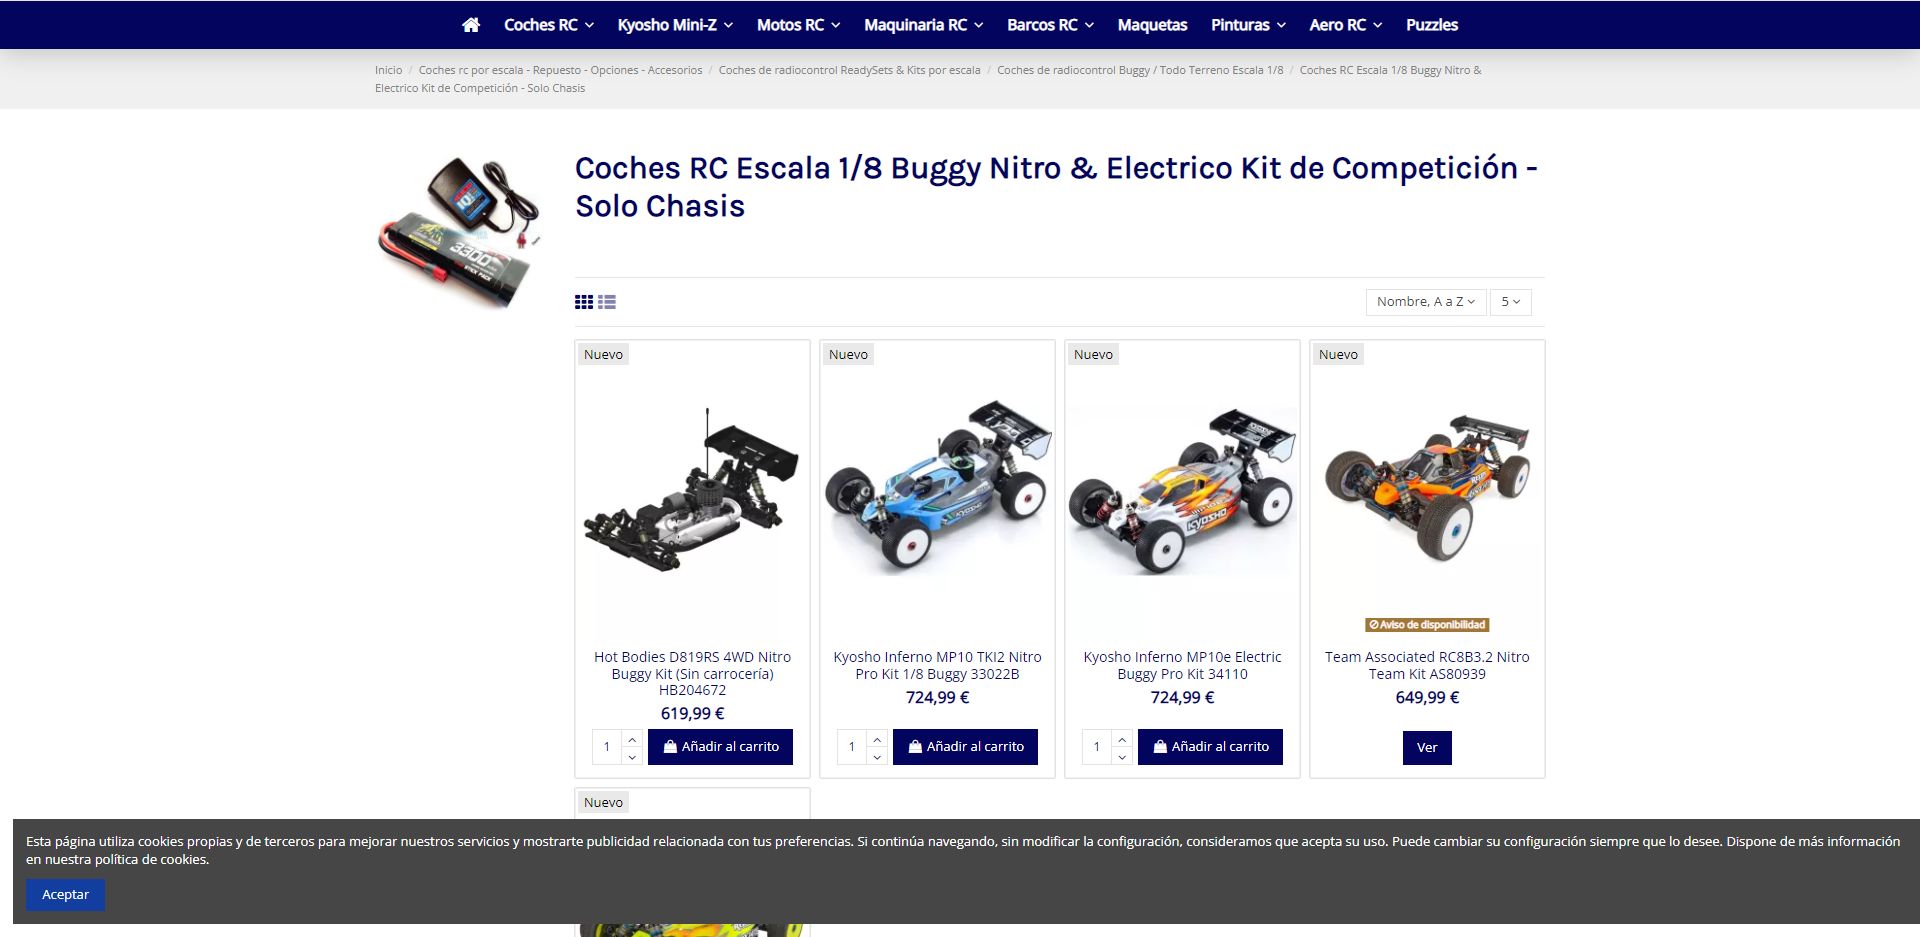The width and height of the screenshot is (1920, 937).
Task: Open the items-per-page dropdown showing 5
Action: (x=1510, y=302)
